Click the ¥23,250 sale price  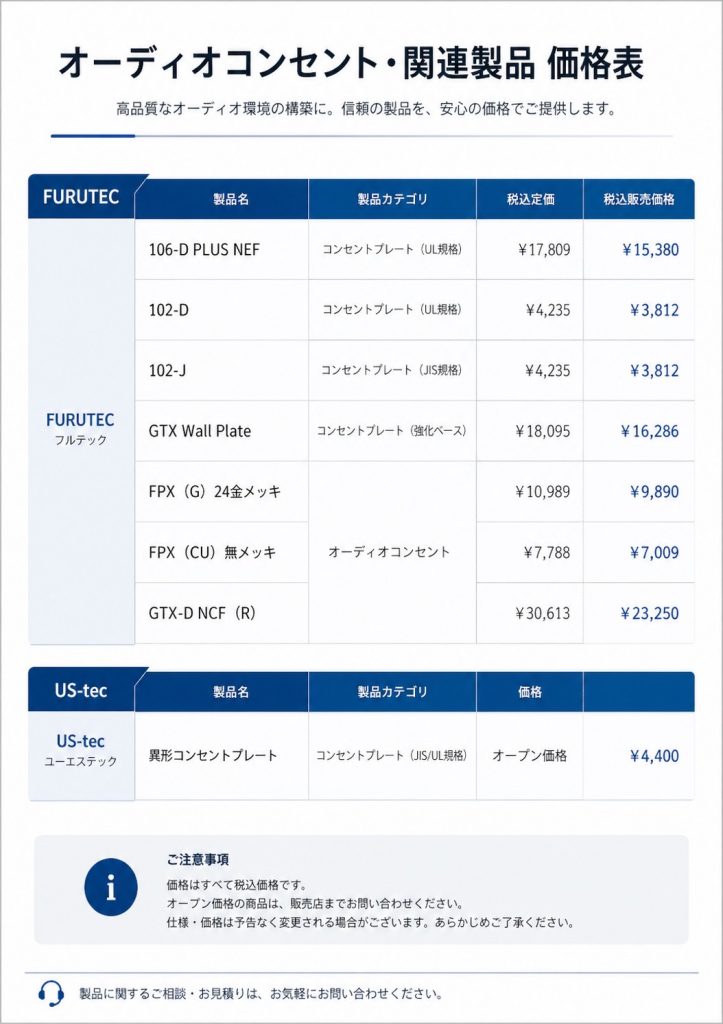[649, 613]
